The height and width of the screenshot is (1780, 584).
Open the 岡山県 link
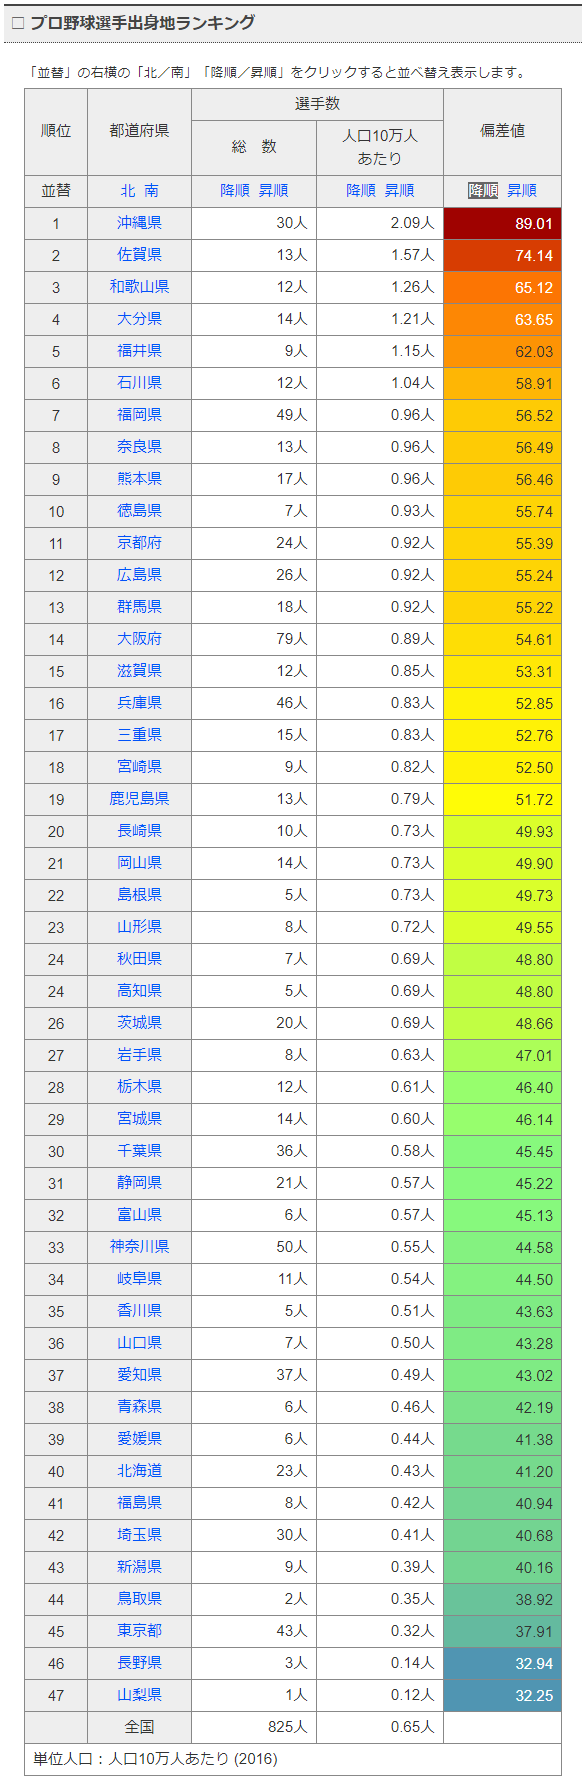click(x=139, y=863)
